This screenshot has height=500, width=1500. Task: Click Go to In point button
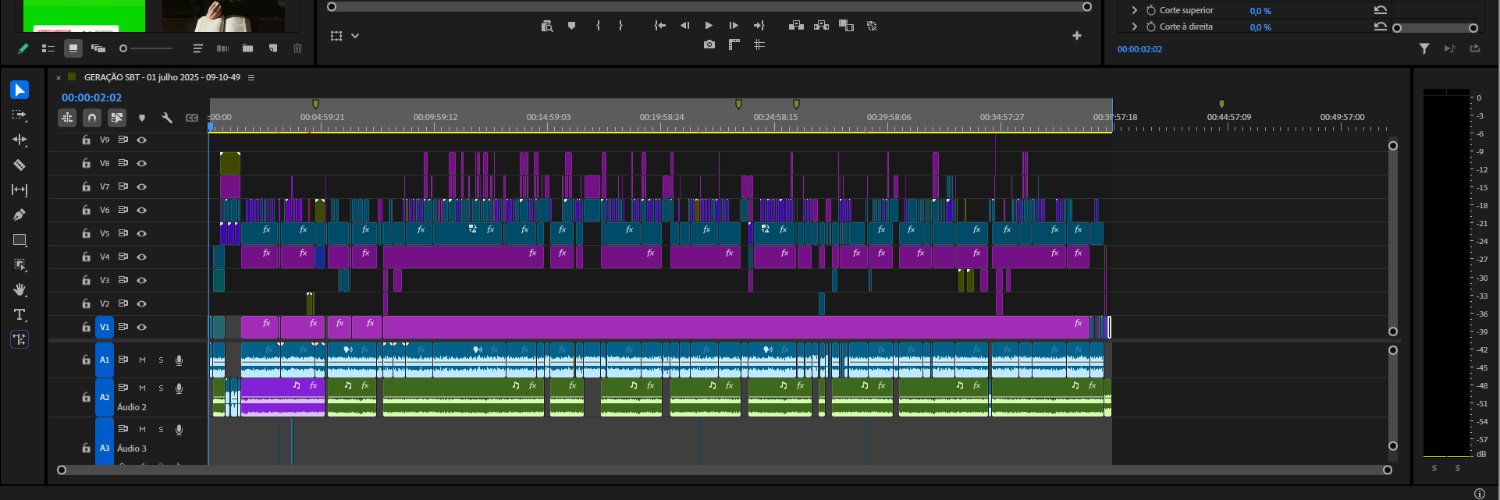point(660,25)
